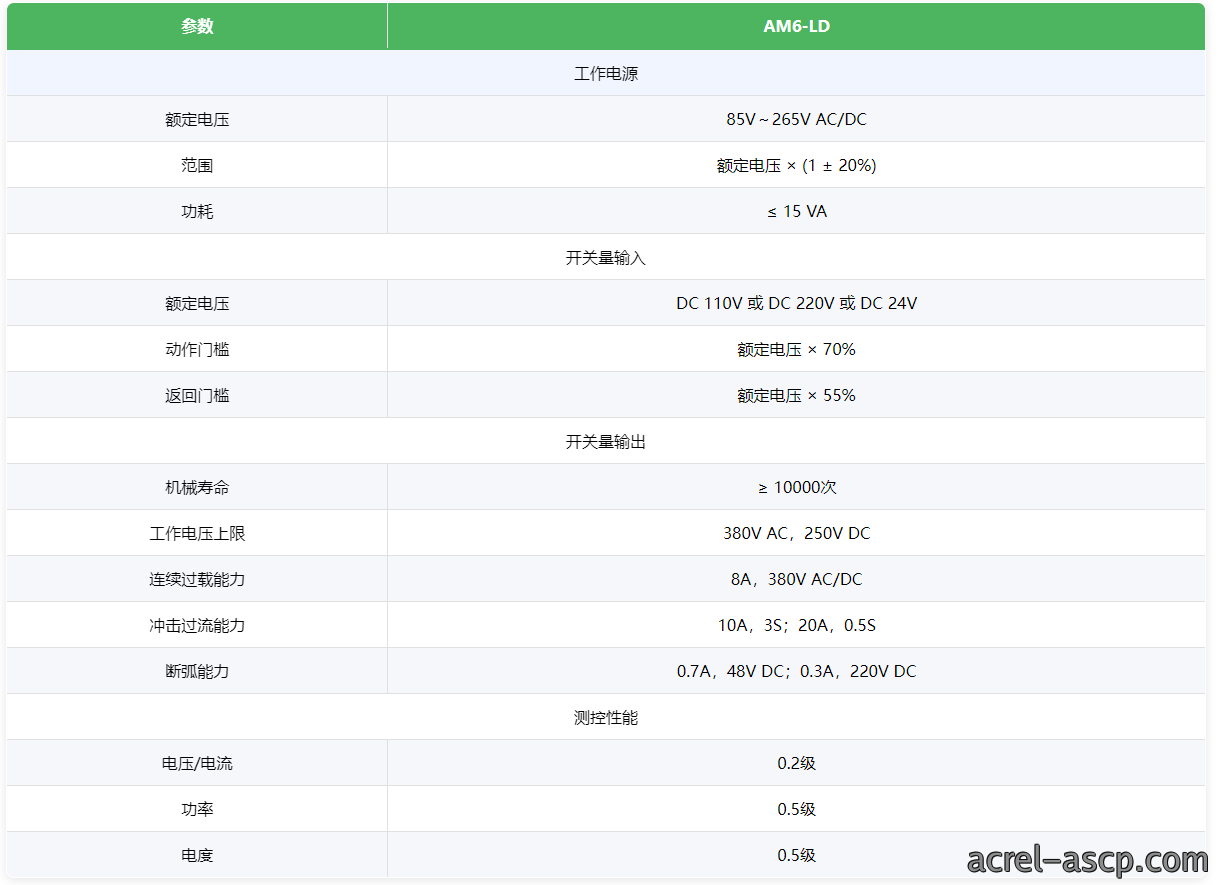Click the 10A，3S；20A，0.5S value
The height and width of the screenshot is (885, 1219).
[796, 625]
